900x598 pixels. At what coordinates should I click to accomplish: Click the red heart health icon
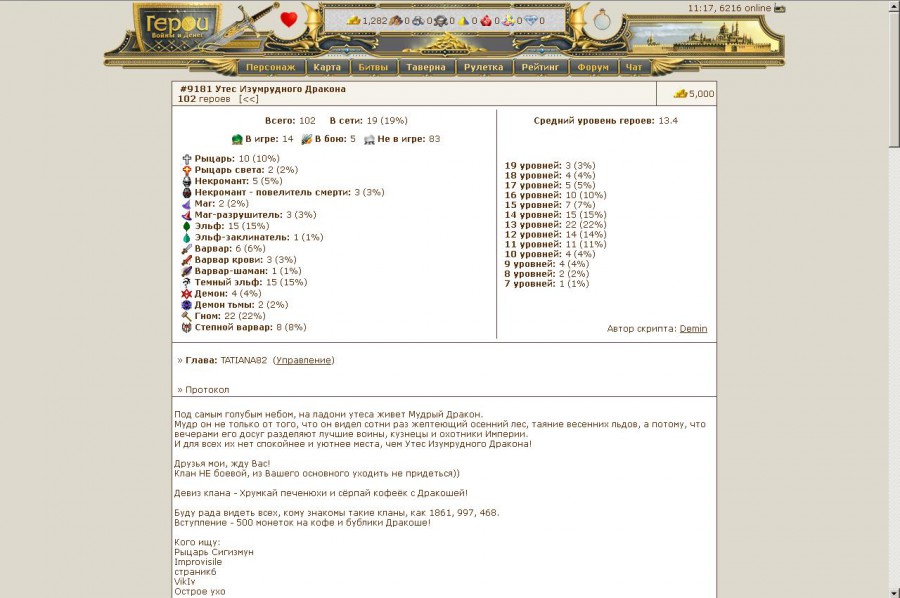[288, 19]
